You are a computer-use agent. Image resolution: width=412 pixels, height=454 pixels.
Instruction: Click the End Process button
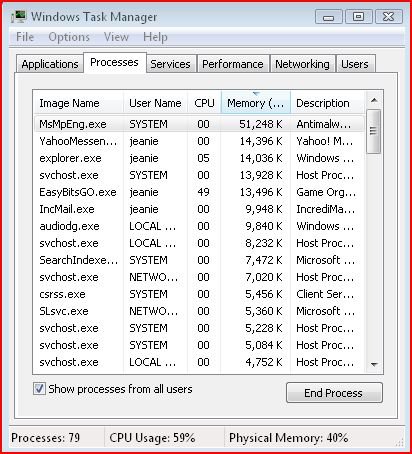(334, 393)
